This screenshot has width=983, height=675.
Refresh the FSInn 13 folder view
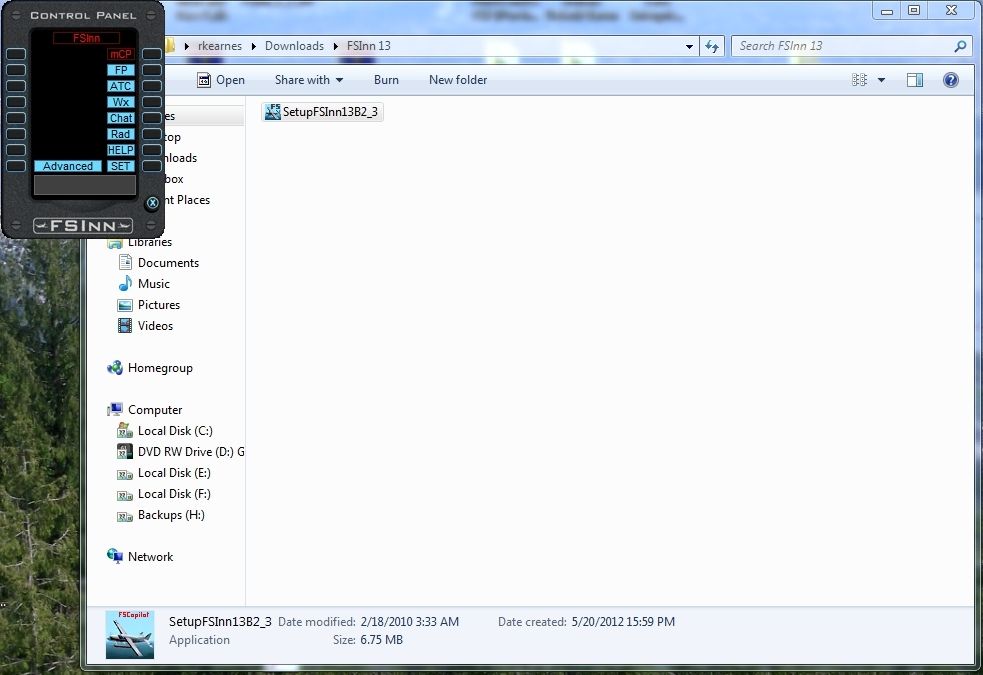coord(712,46)
